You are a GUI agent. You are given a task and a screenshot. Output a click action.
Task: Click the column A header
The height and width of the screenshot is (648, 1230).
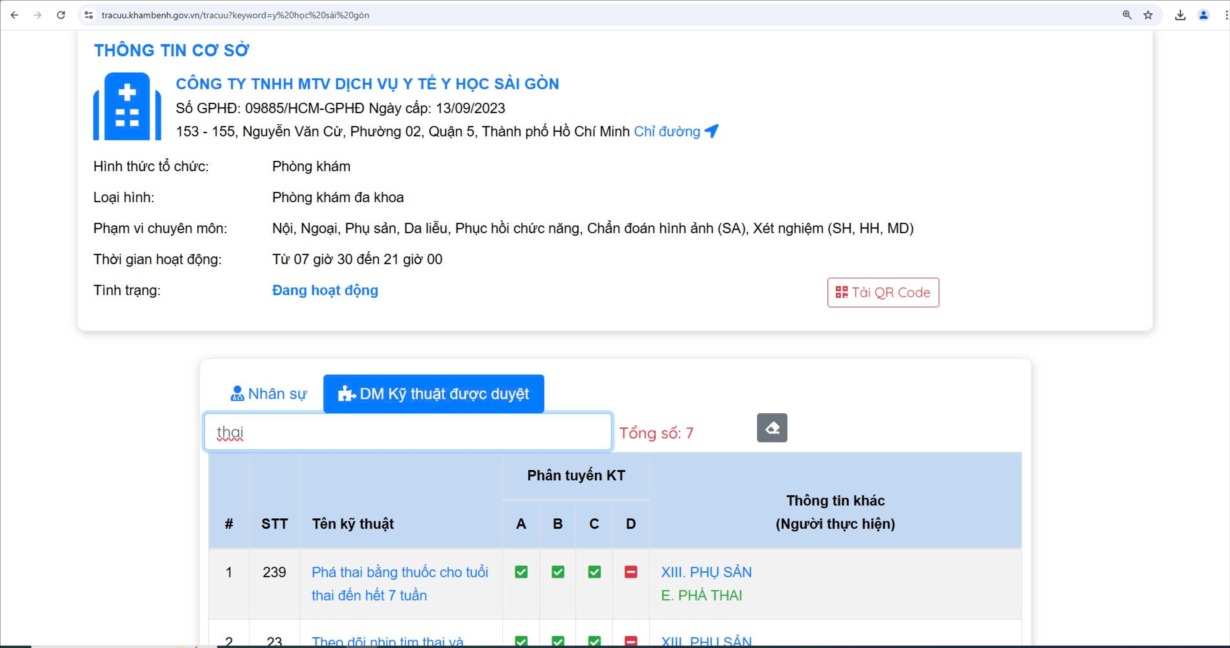point(521,524)
